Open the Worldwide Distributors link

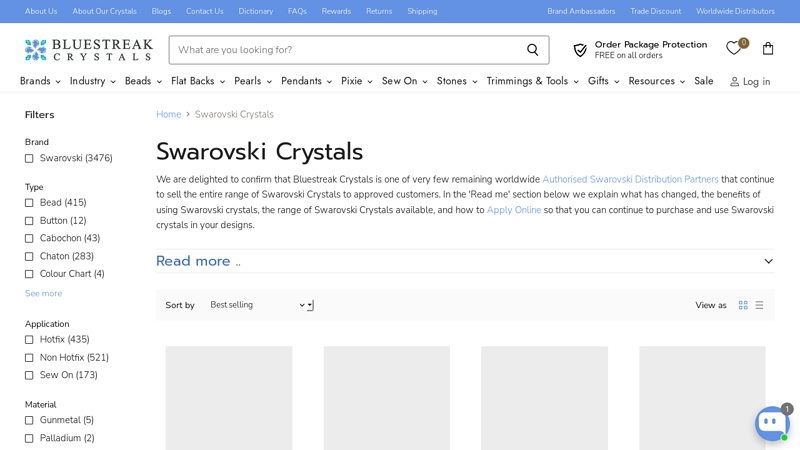point(735,11)
